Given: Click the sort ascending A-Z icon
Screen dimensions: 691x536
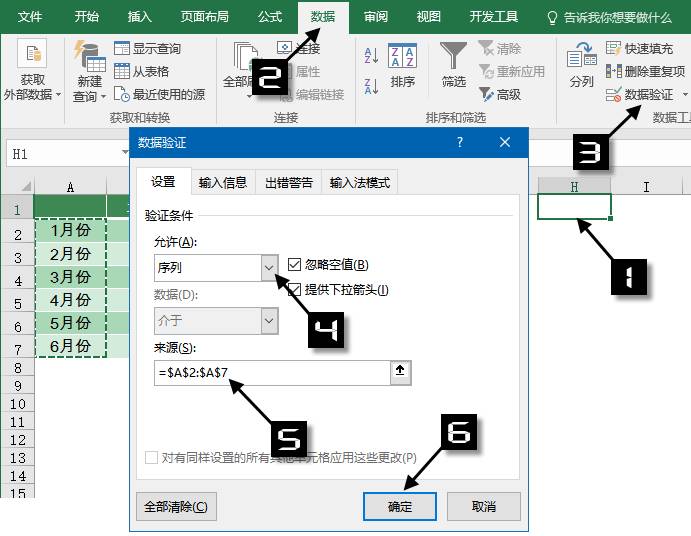Looking at the screenshot, I should (372, 56).
